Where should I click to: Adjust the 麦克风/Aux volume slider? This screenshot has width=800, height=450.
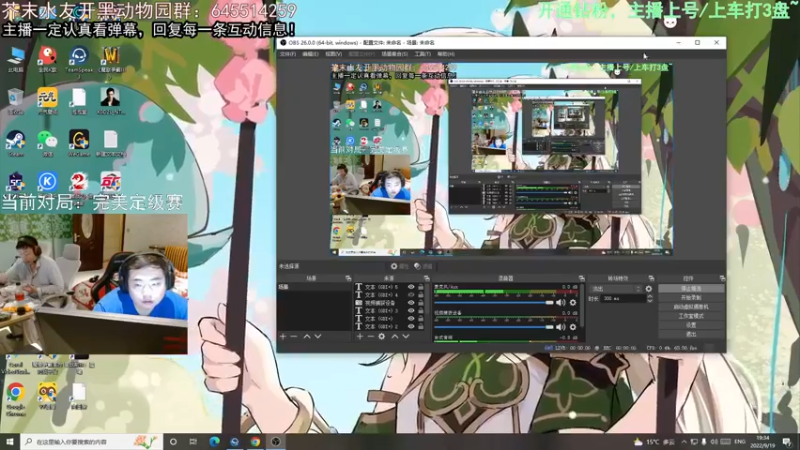[493, 303]
